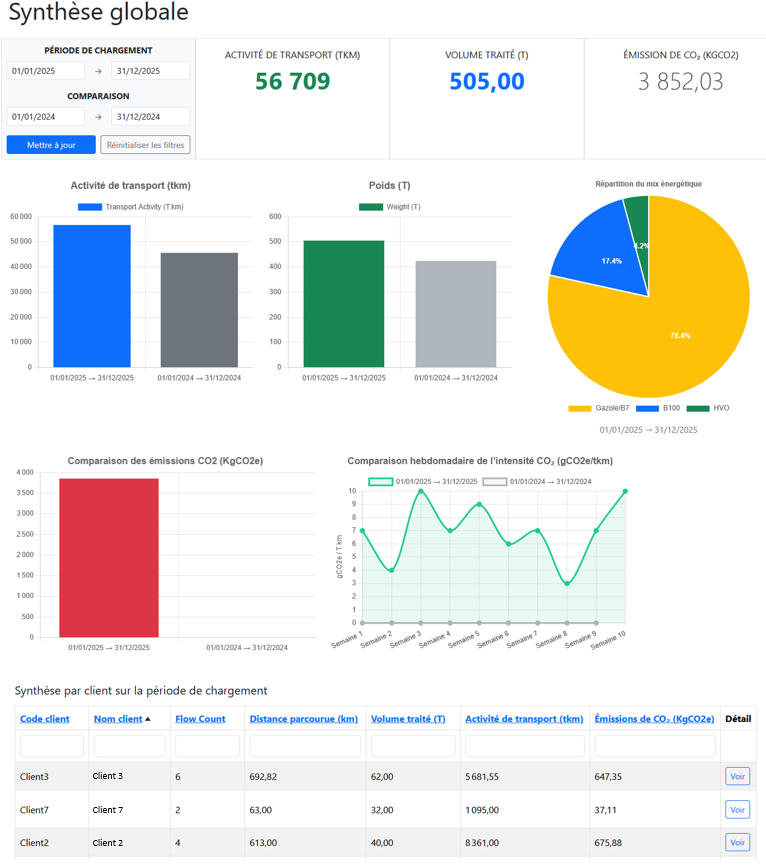Viewport: 766px width, 865px height.
Task: Sort table by Flow Count
Action: (200, 719)
